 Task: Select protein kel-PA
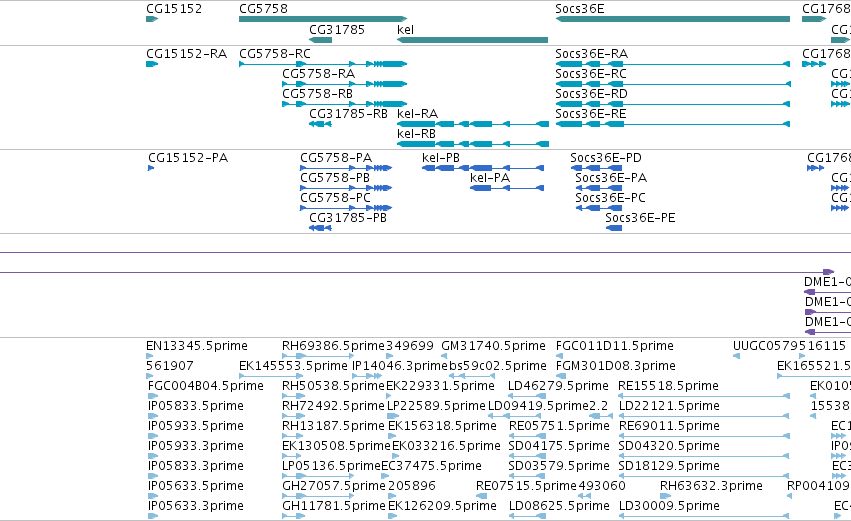click(490, 178)
